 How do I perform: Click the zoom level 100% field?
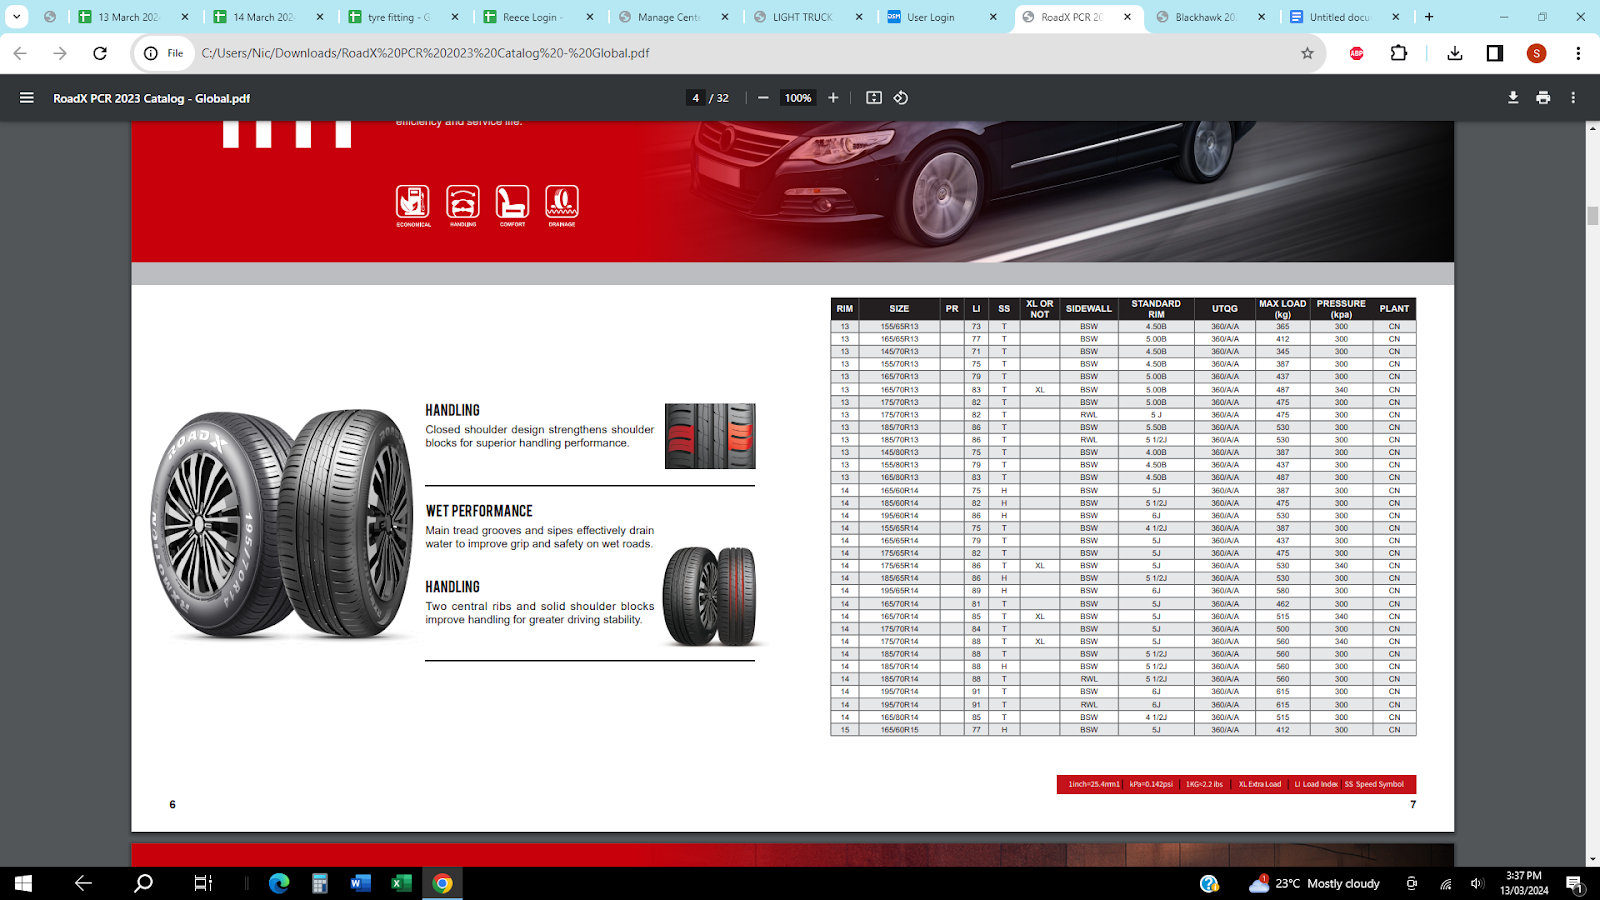[x=798, y=98]
